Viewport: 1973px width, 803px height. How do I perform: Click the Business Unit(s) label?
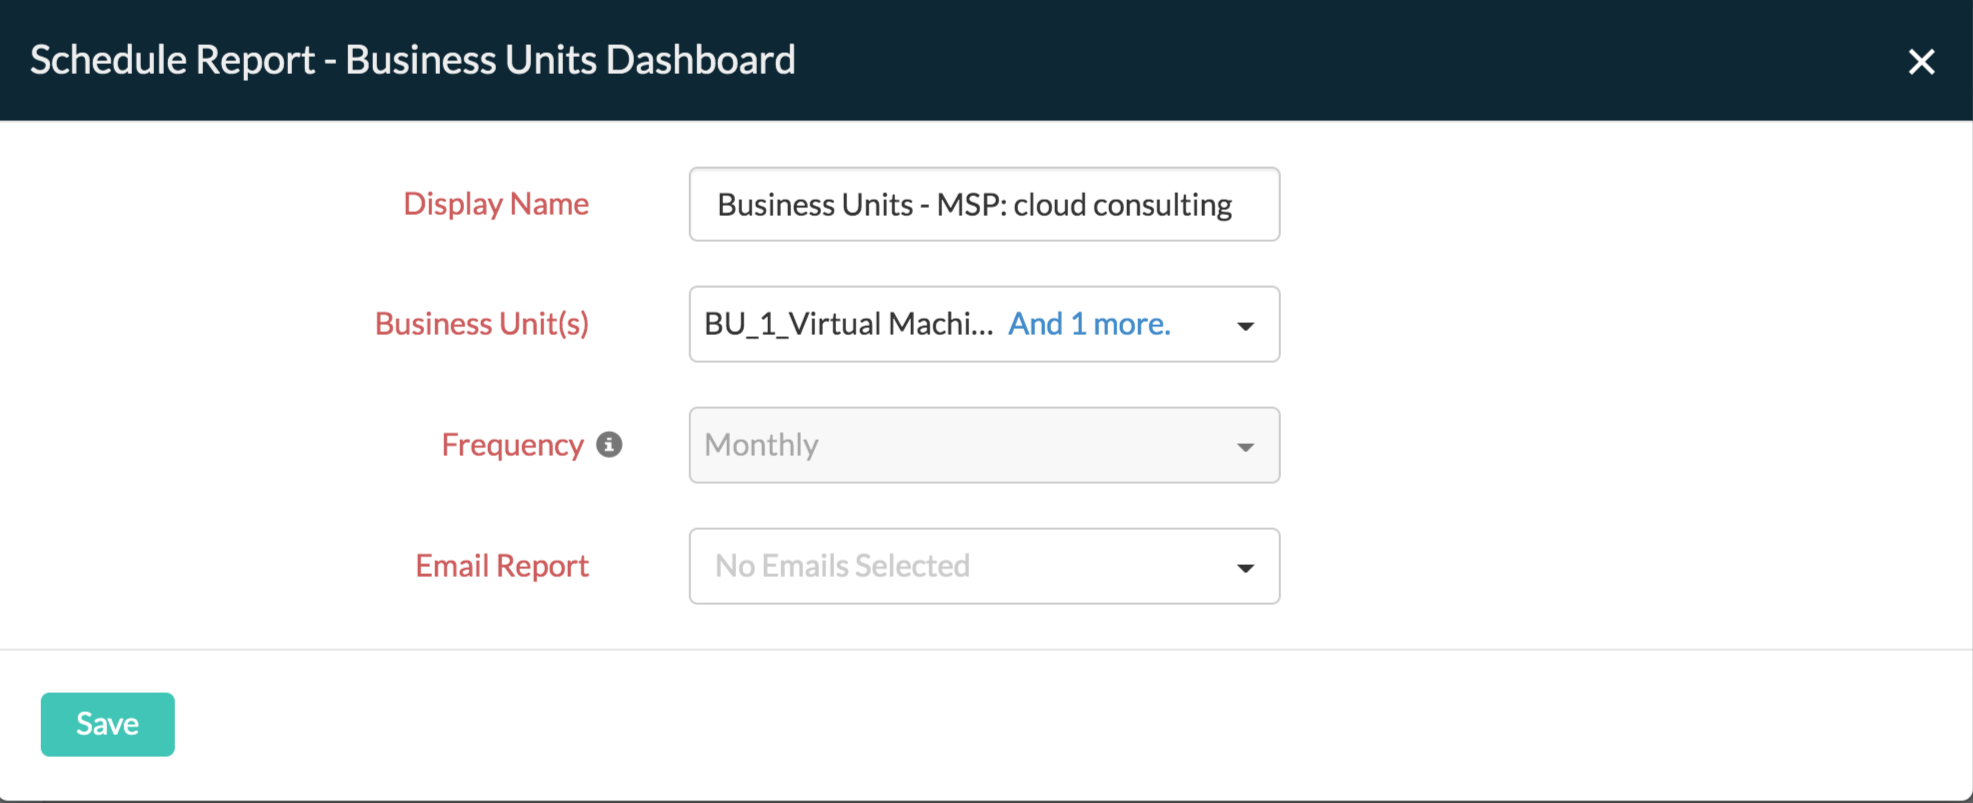coord(482,324)
